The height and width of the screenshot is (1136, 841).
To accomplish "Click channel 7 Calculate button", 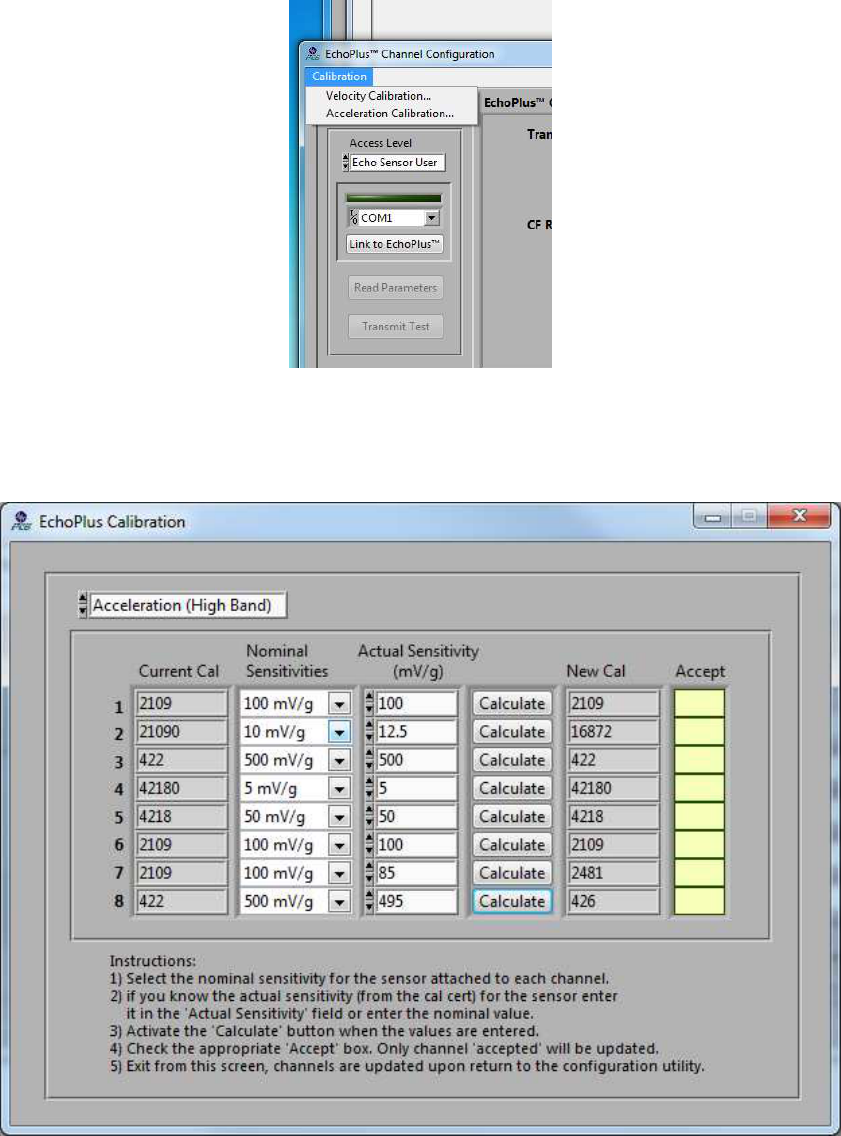I will pyautogui.click(x=511, y=873).
